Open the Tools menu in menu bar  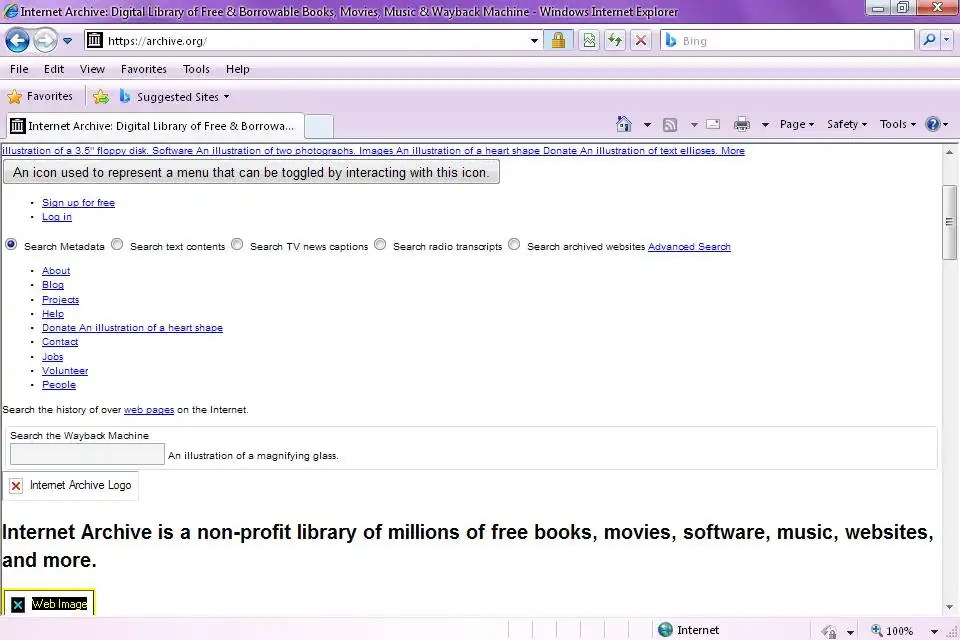[x=196, y=69]
